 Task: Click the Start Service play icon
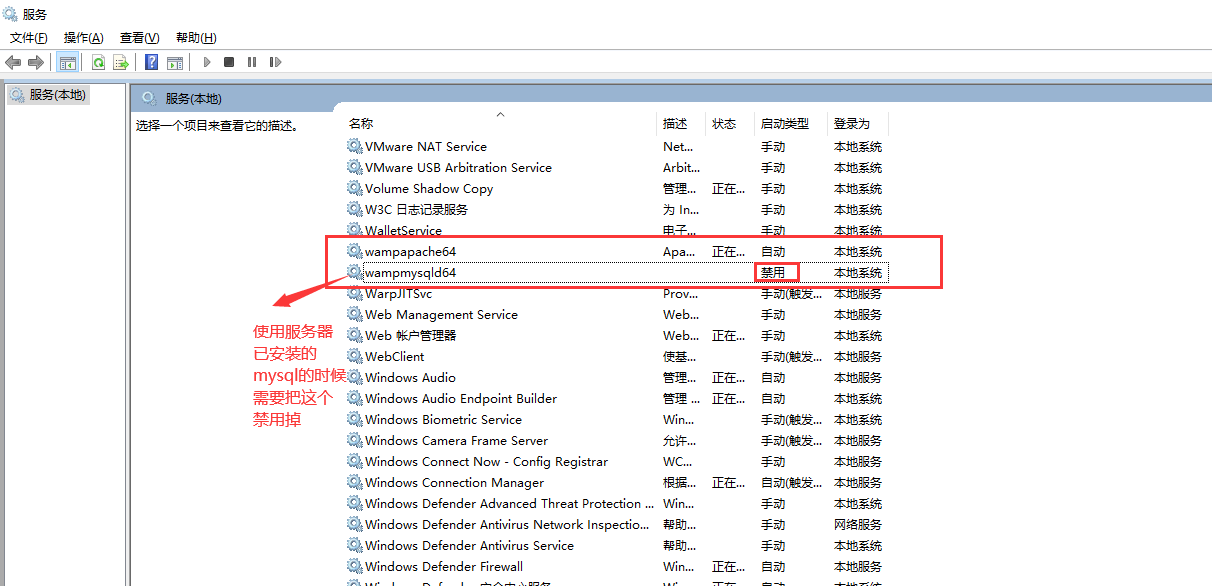pos(207,62)
